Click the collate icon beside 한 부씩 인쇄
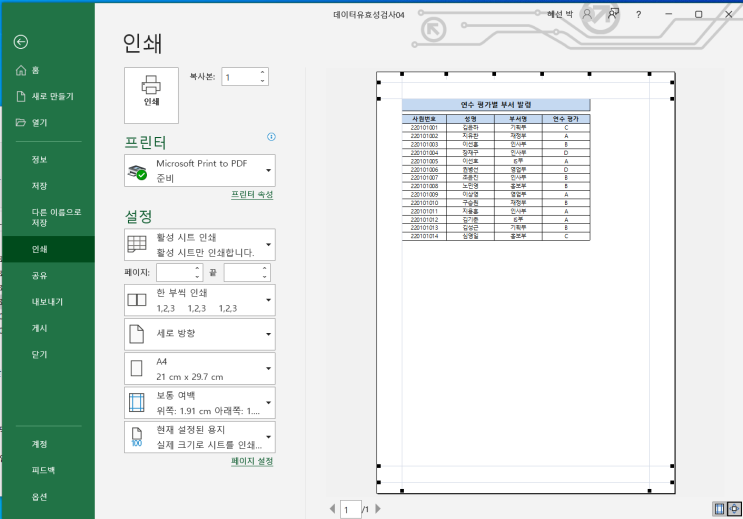 pos(137,300)
